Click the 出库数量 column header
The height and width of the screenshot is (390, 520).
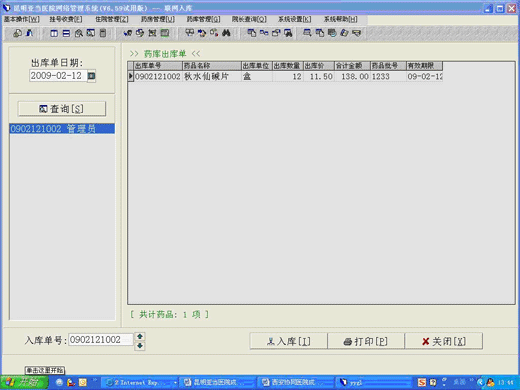coord(288,66)
